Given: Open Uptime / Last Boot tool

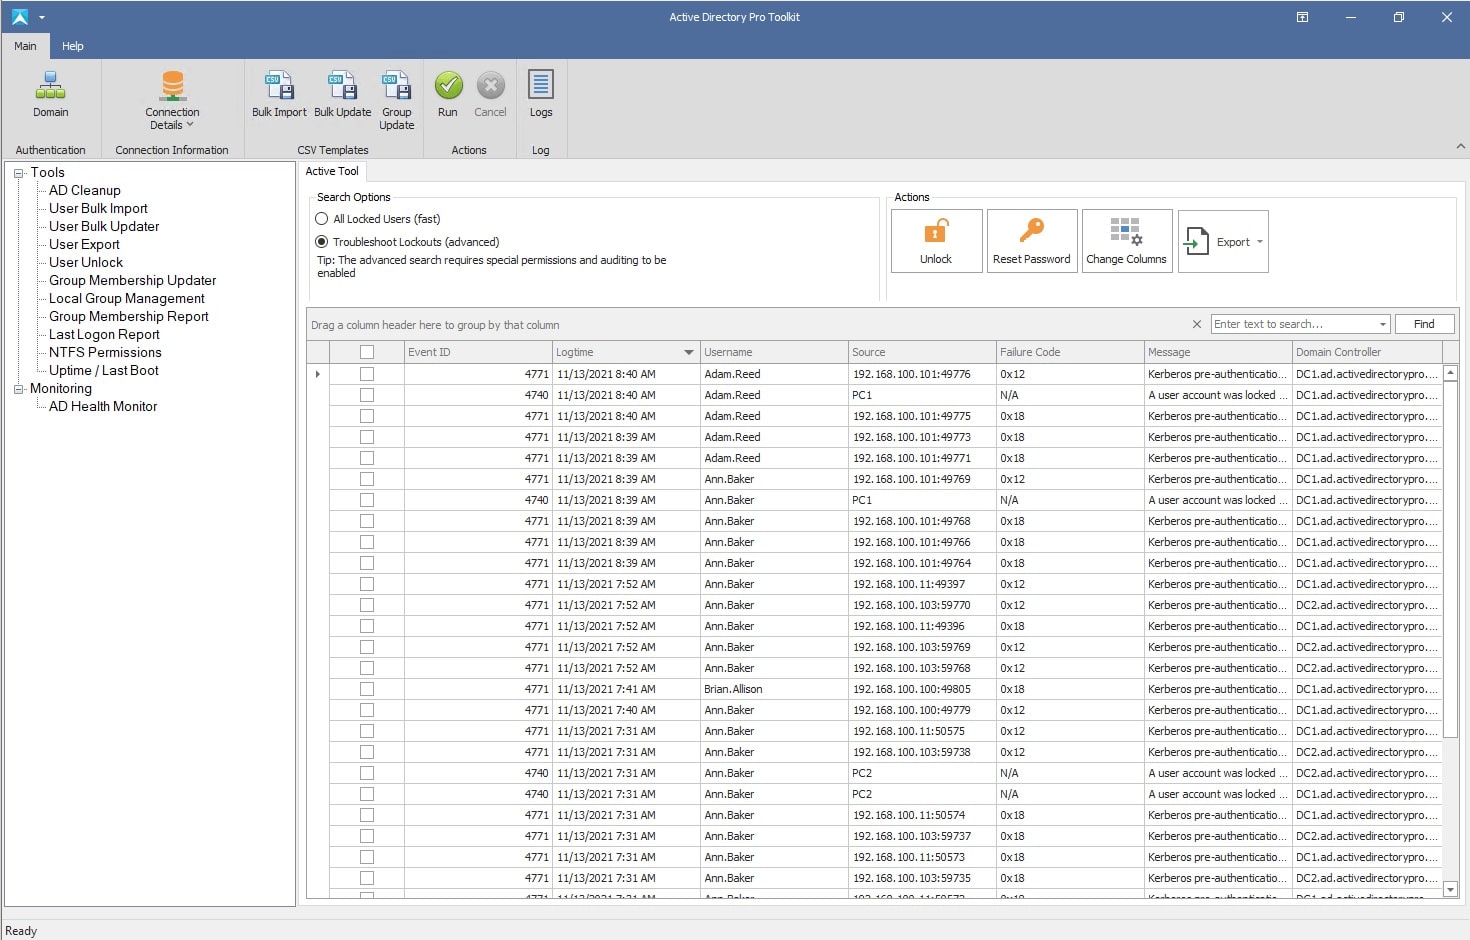Looking at the screenshot, I should [x=104, y=370].
